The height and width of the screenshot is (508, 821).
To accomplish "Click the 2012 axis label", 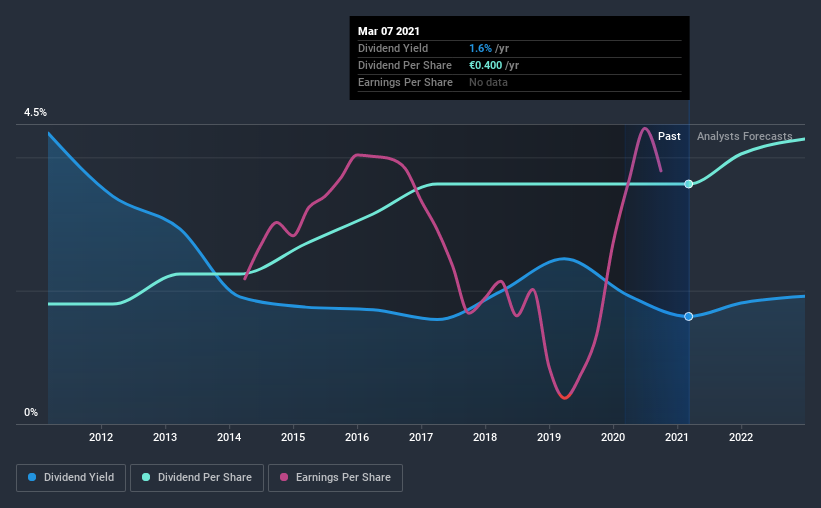I will (x=101, y=437).
